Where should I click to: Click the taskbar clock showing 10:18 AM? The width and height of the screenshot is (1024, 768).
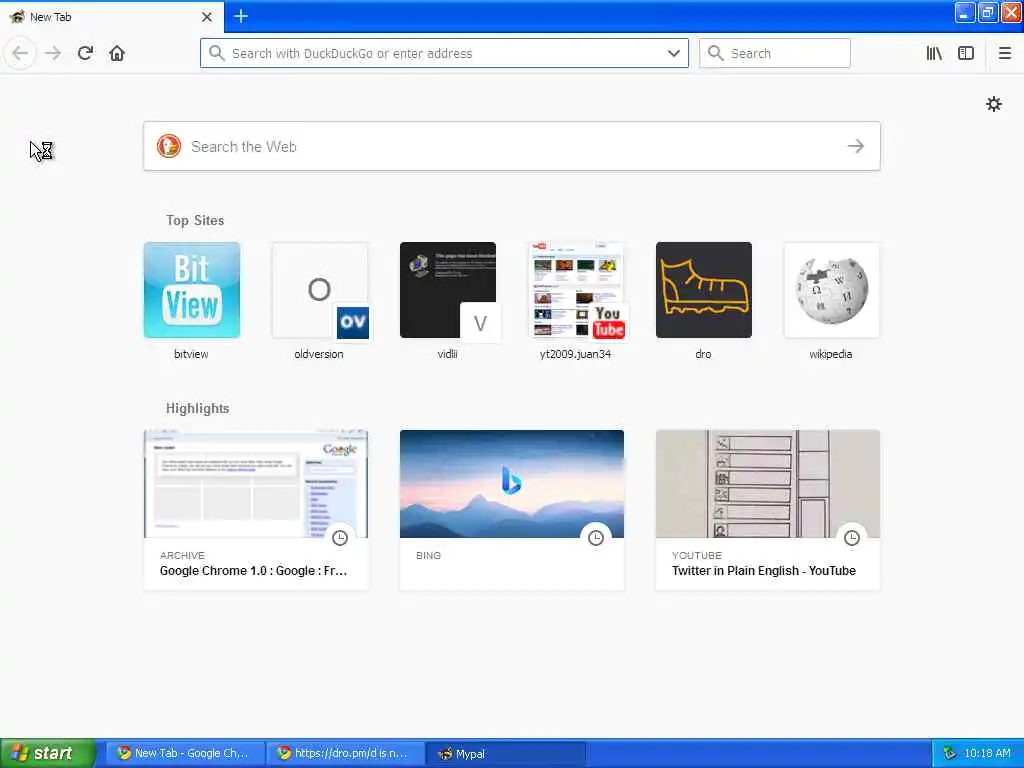pyautogui.click(x=987, y=754)
